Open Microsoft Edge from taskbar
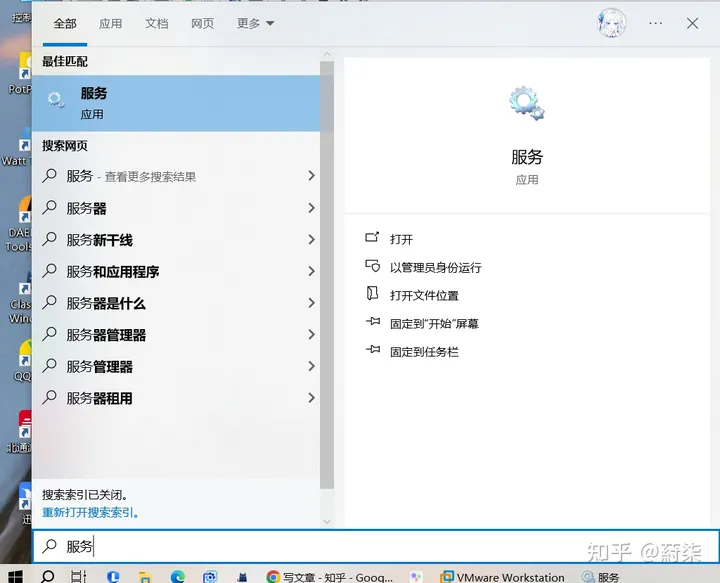Screen dimensions: 720x583 (178, 577)
